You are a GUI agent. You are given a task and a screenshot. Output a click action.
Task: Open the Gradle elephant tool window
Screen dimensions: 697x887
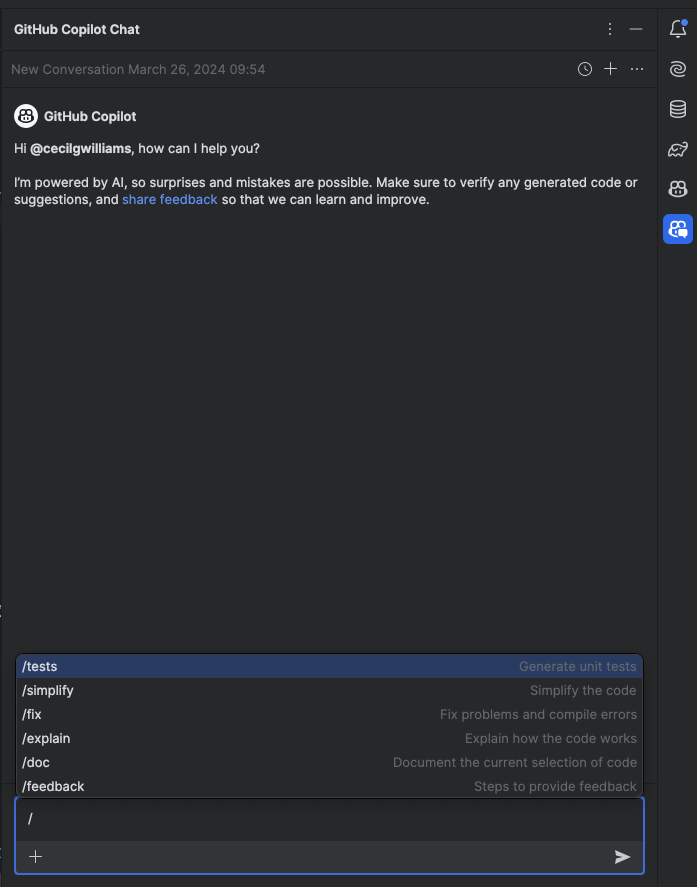678,149
